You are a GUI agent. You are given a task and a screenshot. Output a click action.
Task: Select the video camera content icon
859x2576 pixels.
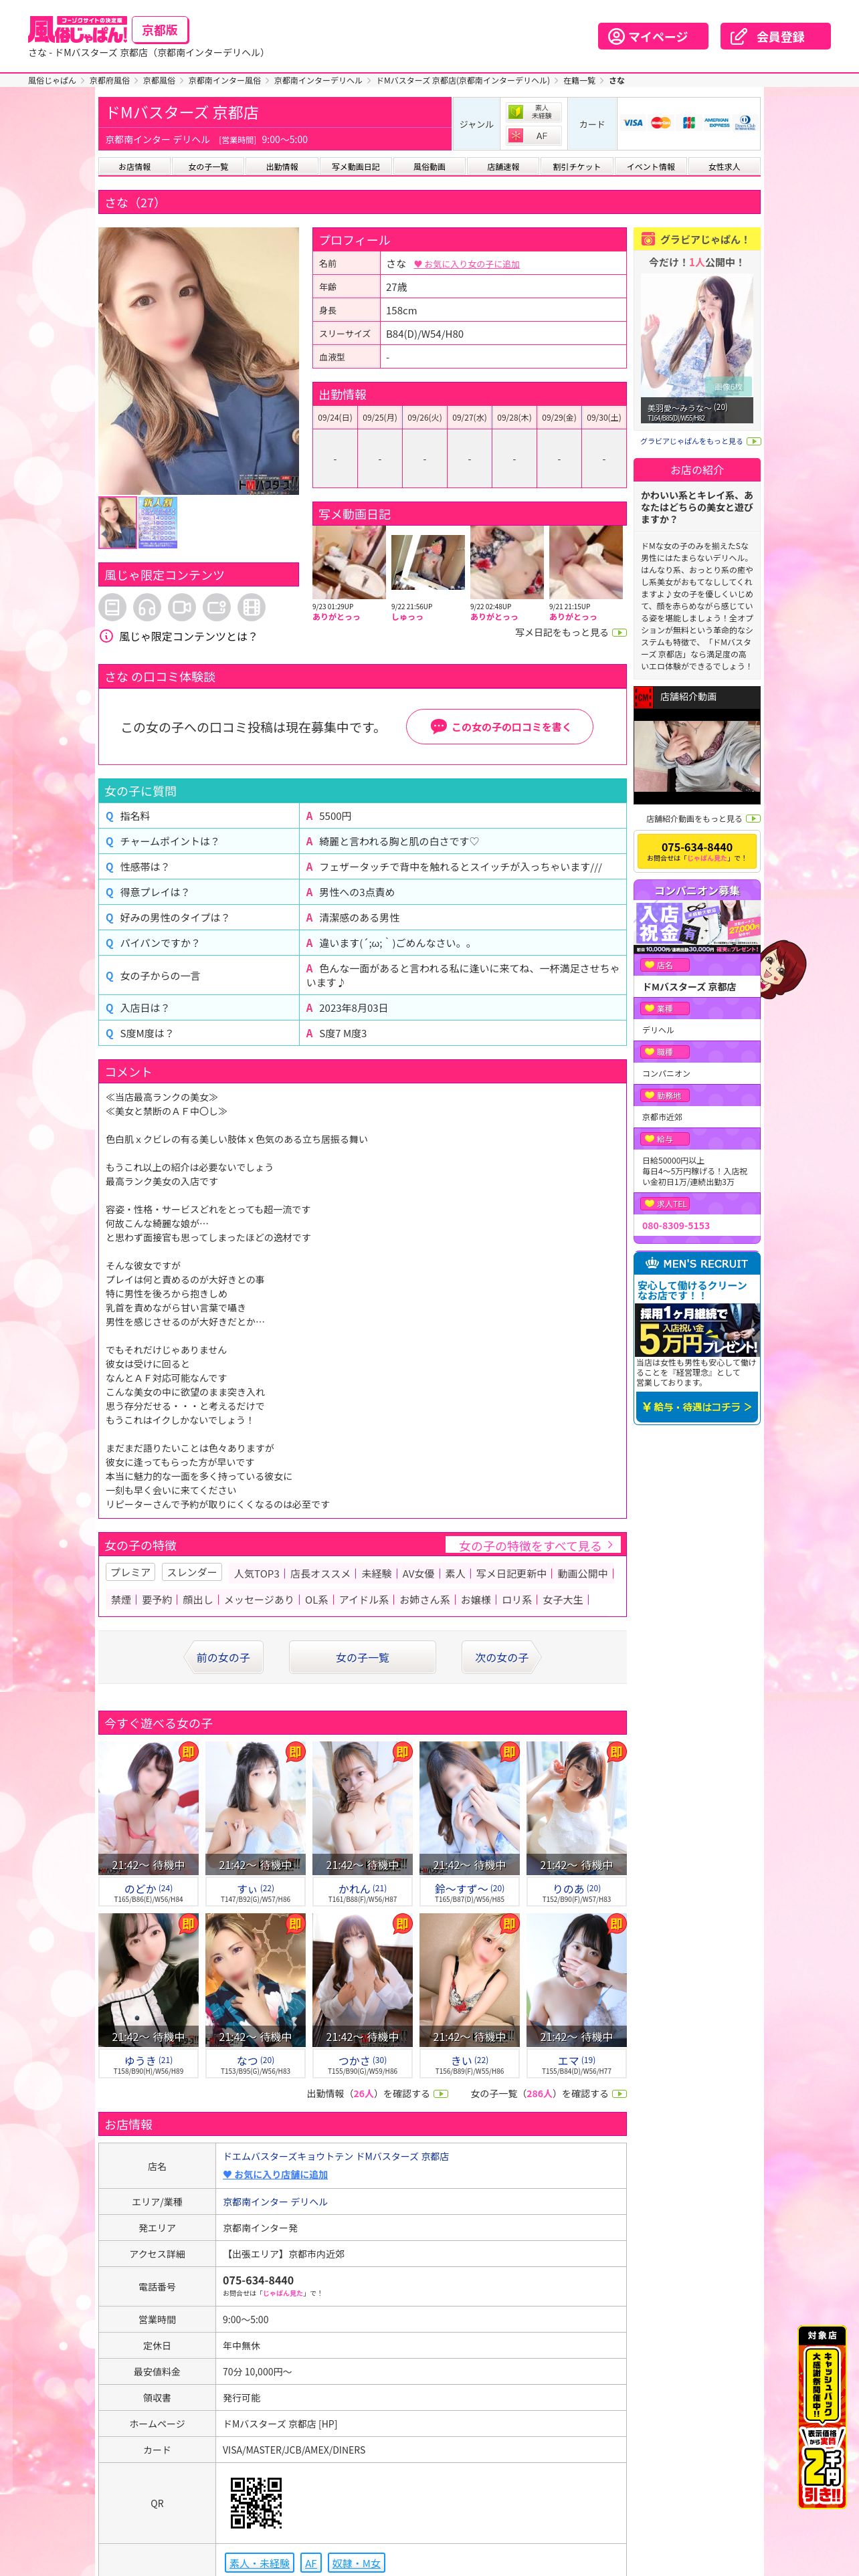pyautogui.click(x=182, y=606)
